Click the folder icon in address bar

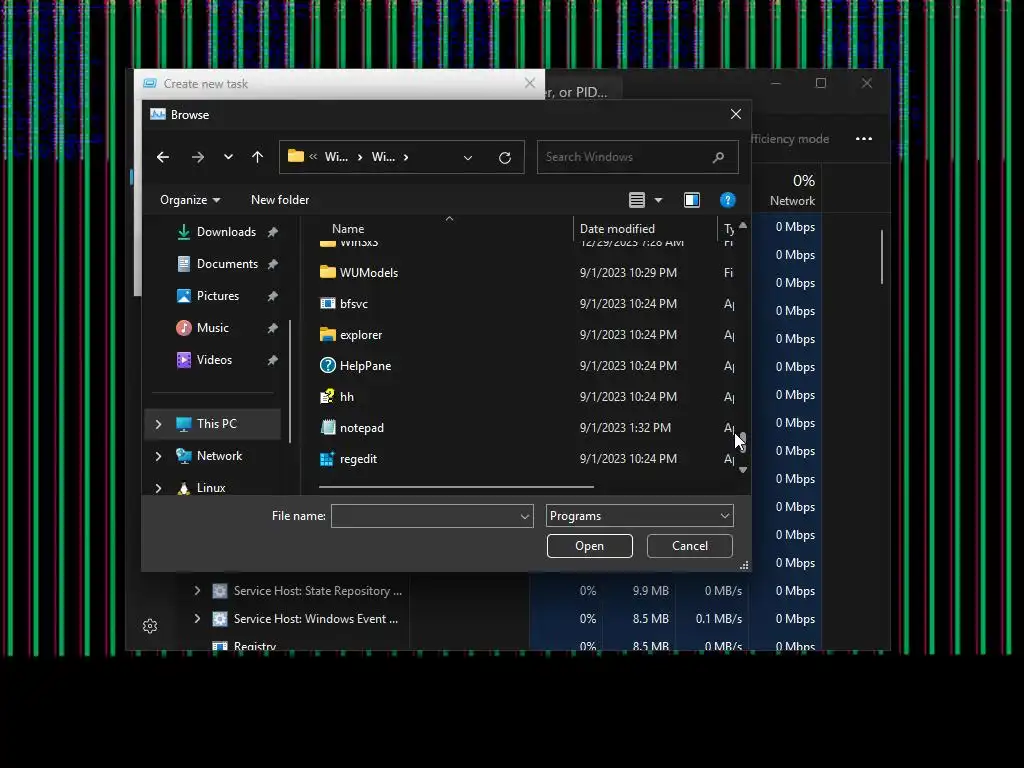pyautogui.click(x=296, y=157)
